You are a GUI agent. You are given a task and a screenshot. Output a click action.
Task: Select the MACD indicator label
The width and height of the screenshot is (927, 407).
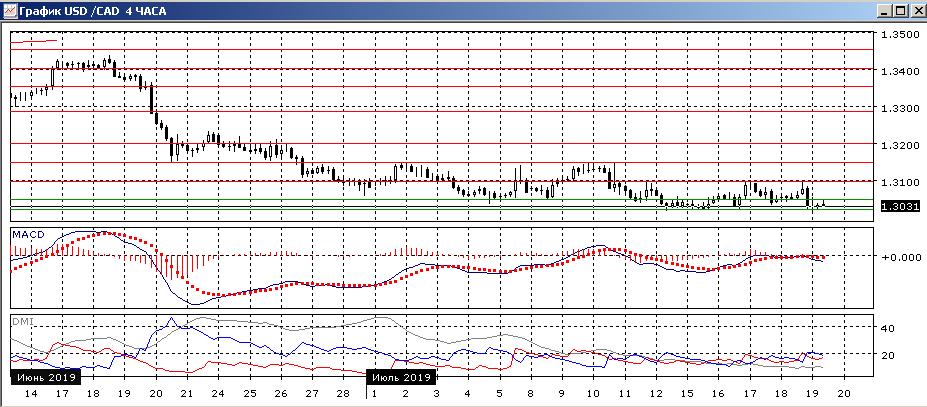[24, 235]
